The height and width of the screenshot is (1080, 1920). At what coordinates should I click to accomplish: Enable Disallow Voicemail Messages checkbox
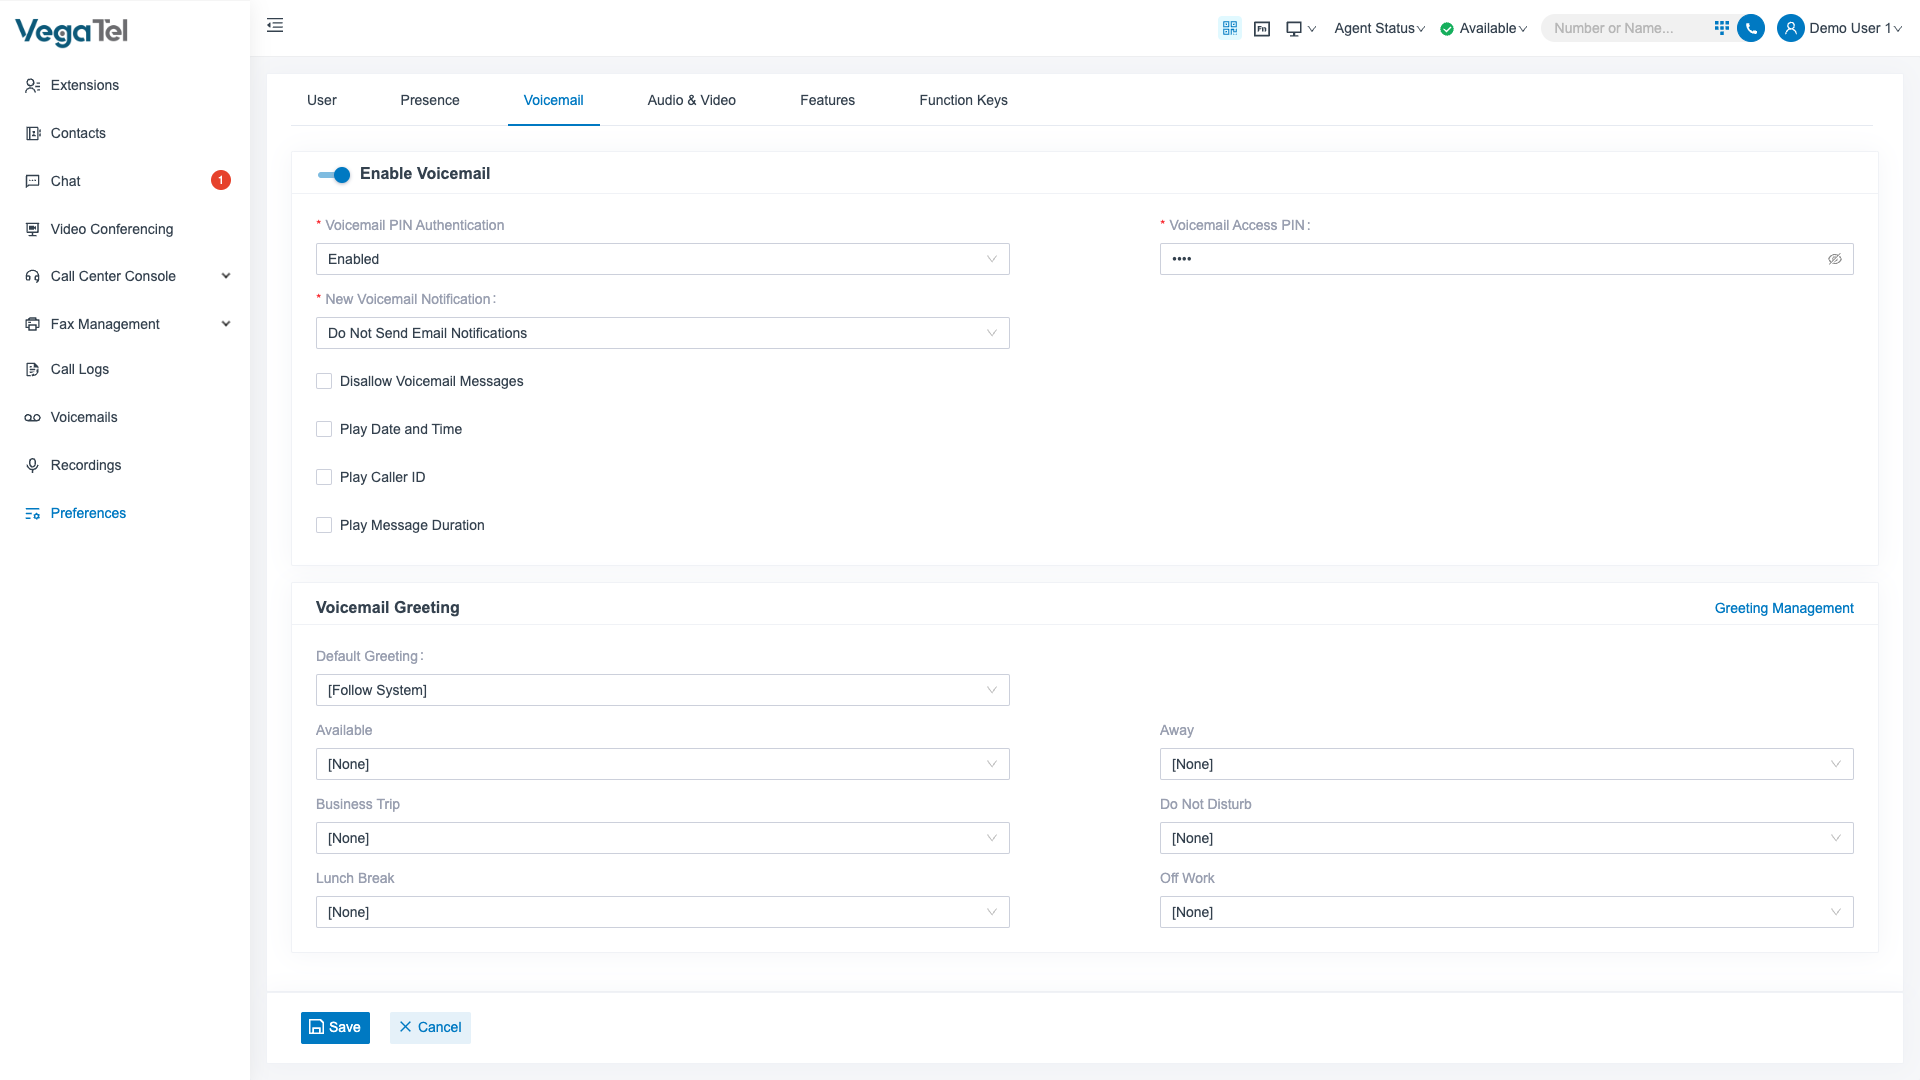323,381
